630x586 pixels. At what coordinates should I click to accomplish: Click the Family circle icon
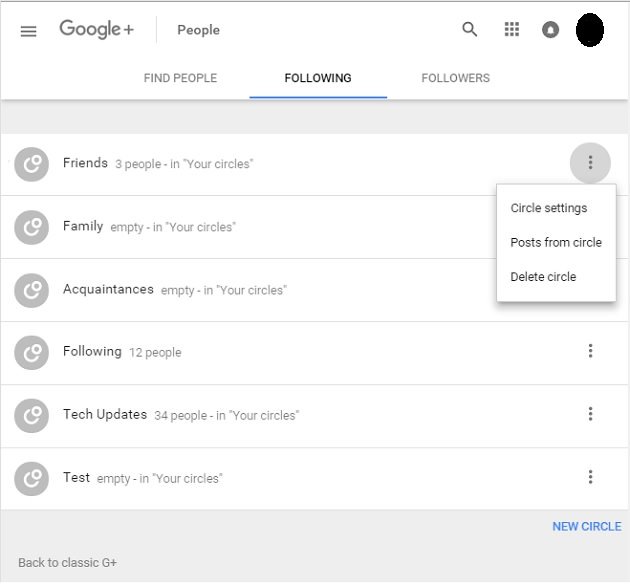31,227
